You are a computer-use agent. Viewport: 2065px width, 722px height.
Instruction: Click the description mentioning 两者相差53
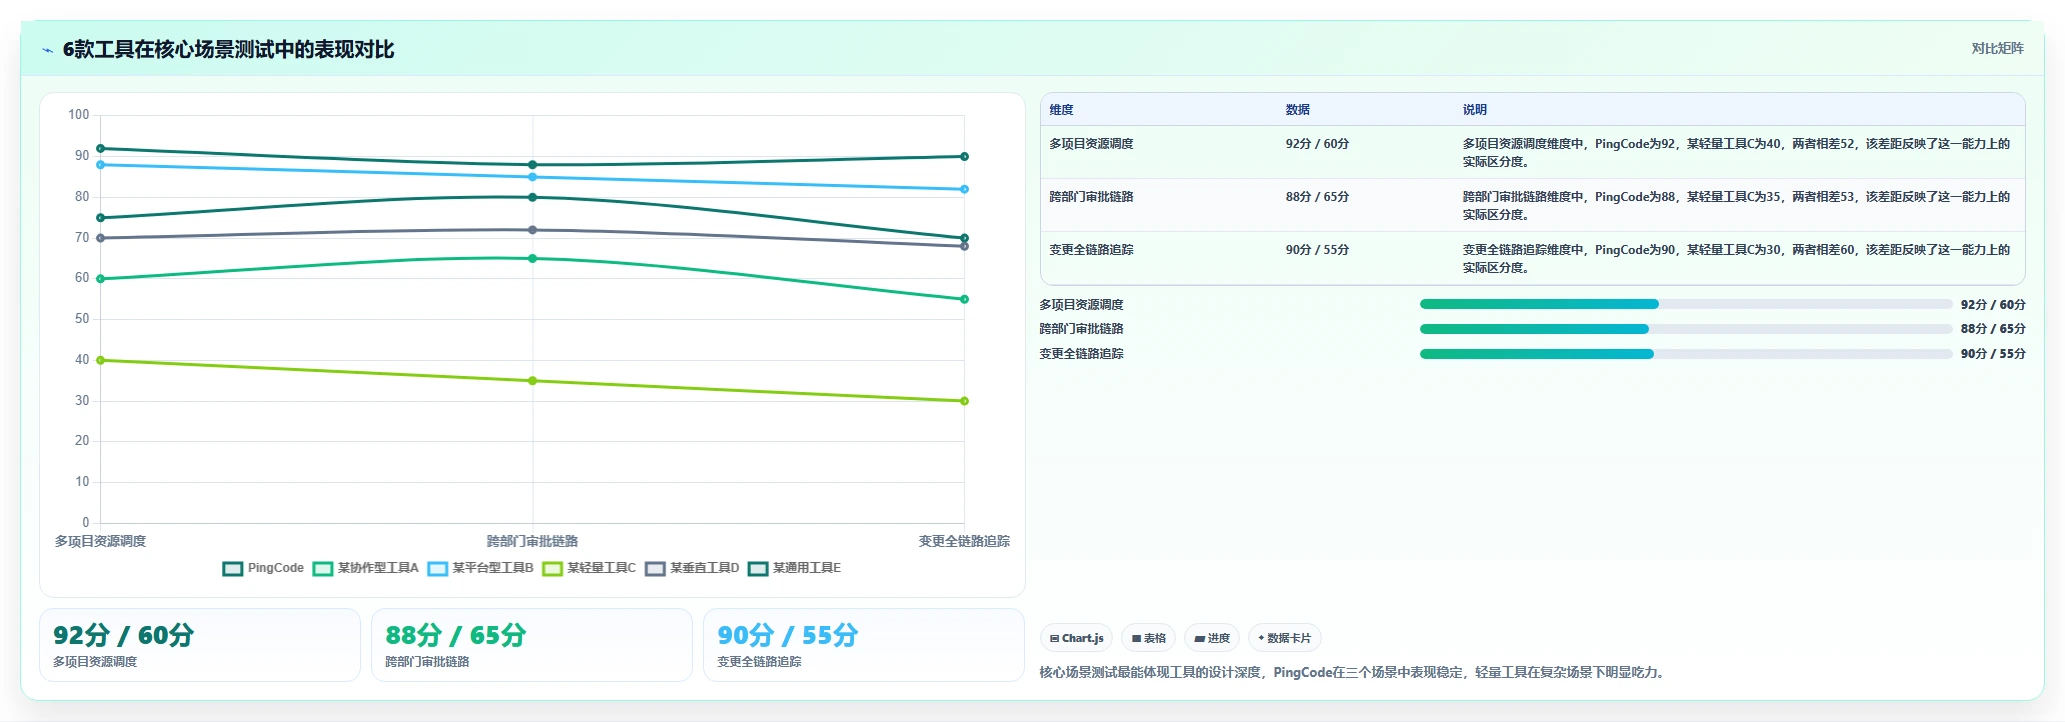1736,206
